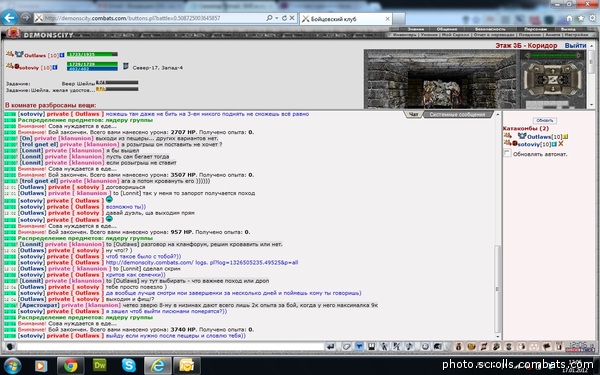Click the yellow info icon beside Outlaws in Катакомбы list
600x375 pixels.
(x=565, y=136)
